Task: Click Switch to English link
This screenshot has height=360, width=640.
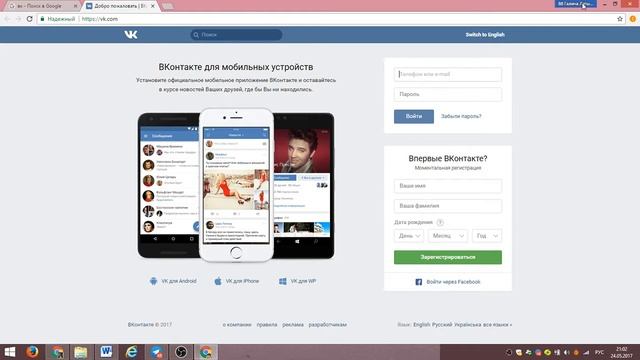Action: click(x=485, y=35)
